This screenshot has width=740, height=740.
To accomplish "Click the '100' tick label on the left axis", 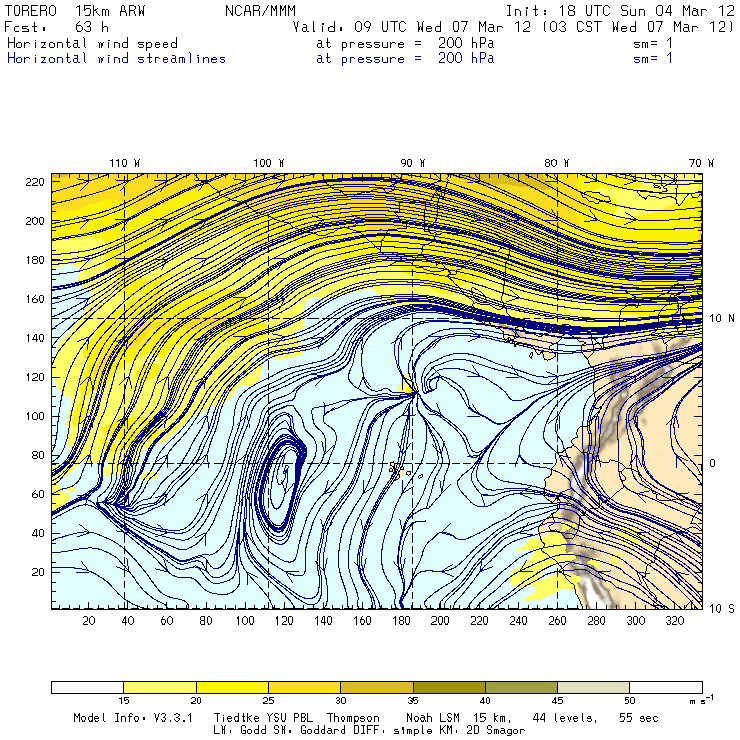I will point(35,416).
